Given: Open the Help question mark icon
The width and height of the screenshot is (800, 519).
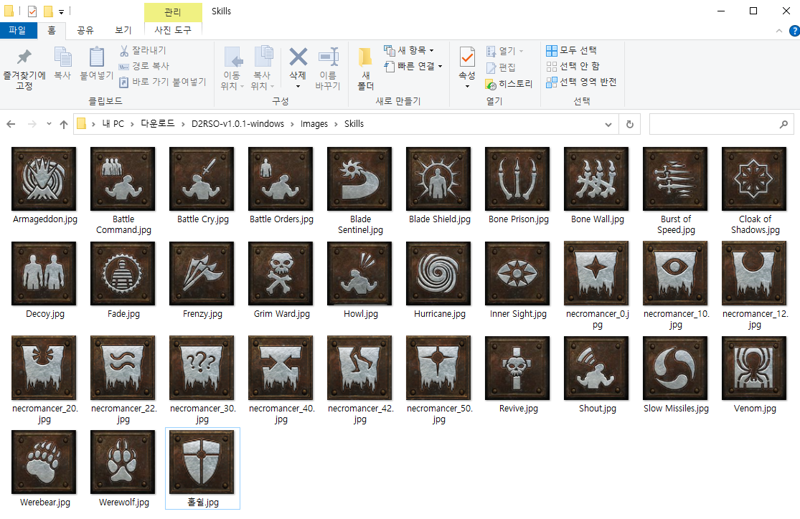Looking at the screenshot, I should pyautogui.click(x=794, y=31).
